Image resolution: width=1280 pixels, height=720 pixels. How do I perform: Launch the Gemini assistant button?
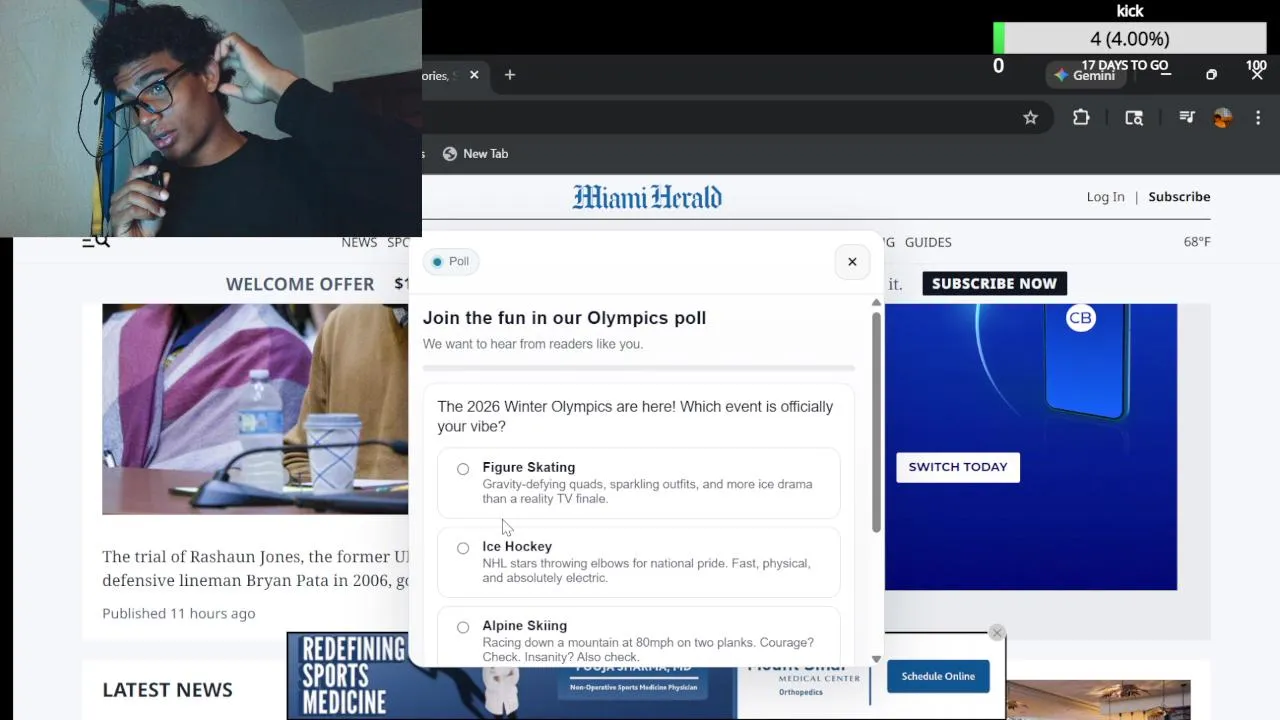point(1085,75)
